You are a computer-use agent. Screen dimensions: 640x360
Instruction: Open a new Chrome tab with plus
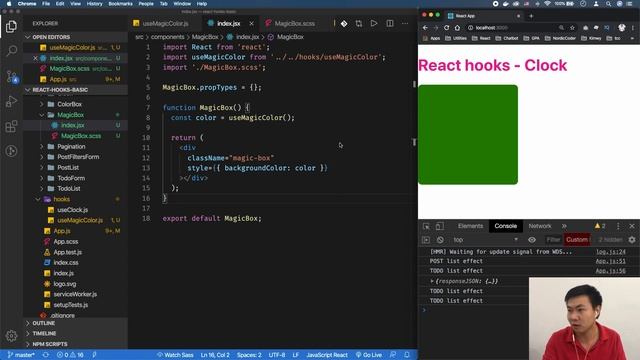[531, 16]
